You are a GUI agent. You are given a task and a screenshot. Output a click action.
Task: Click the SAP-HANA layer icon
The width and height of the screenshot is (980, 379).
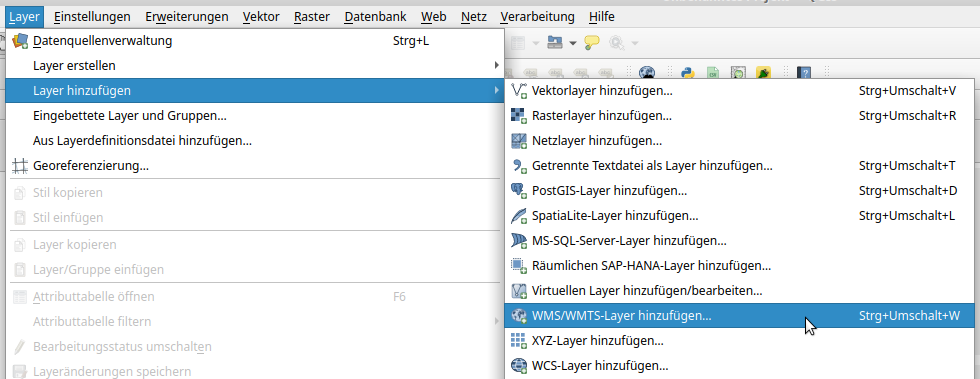click(519, 266)
